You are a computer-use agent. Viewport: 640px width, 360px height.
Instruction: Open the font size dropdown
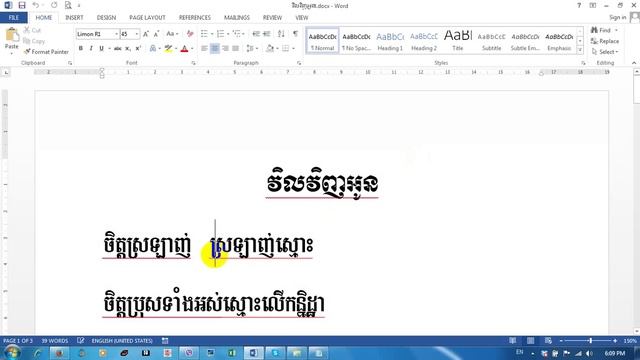(x=137, y=34)
